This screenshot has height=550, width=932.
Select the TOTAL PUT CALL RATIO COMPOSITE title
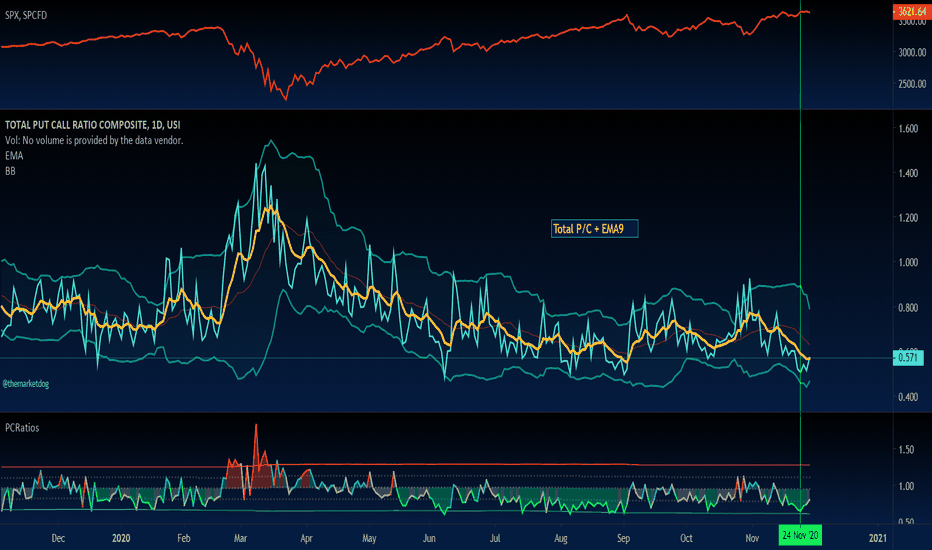point(93,125)
